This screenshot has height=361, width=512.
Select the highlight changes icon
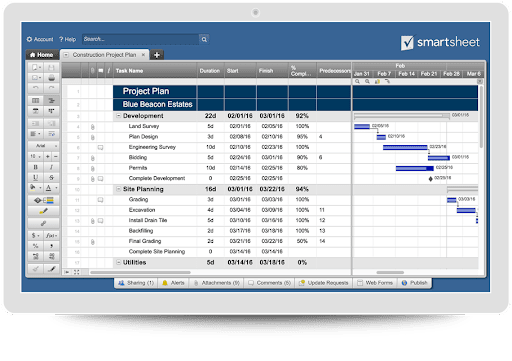tap(43, 211)
